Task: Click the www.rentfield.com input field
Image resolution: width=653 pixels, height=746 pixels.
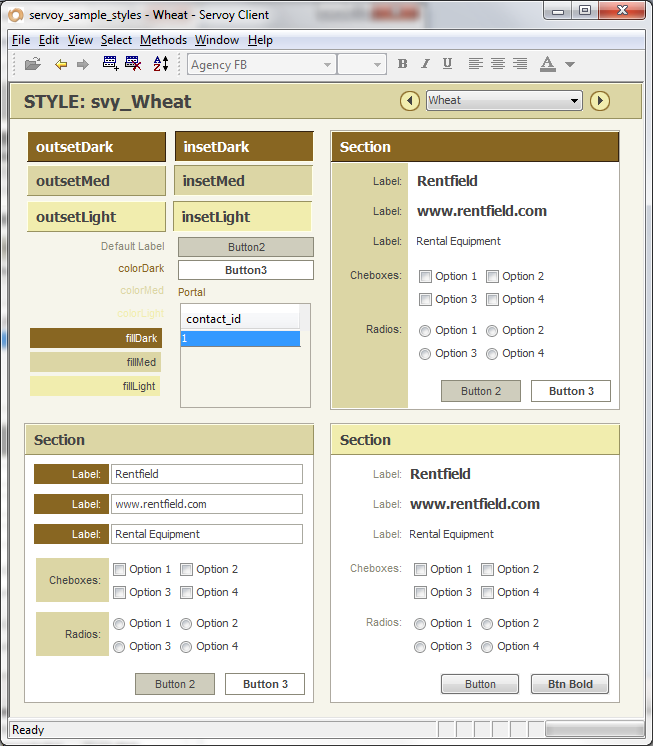Action: pyautogui.click(x=207, y=504)
